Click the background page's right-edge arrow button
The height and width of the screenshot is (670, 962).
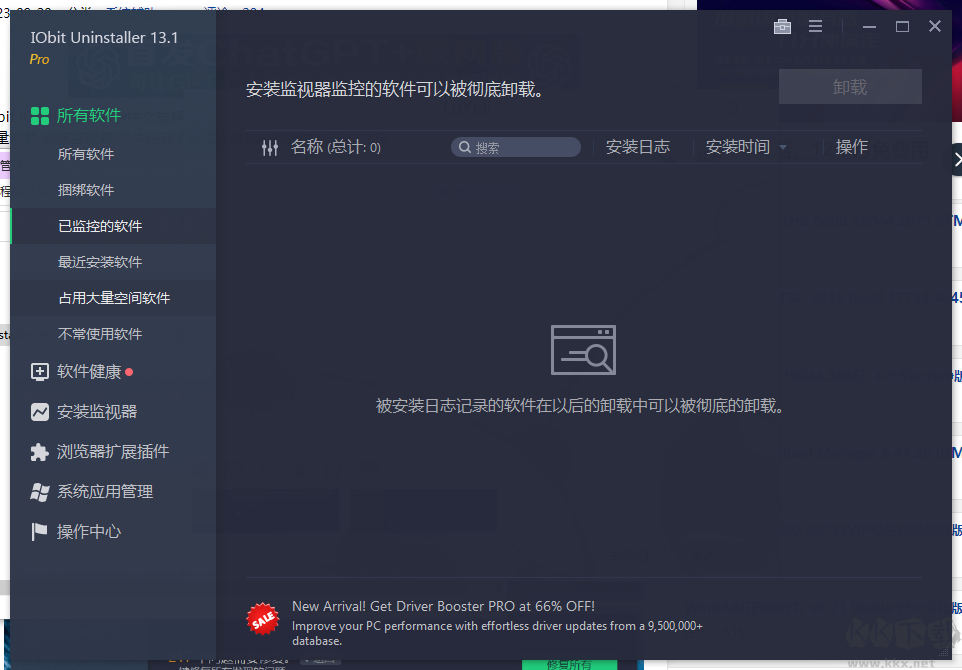pos(956,160)
